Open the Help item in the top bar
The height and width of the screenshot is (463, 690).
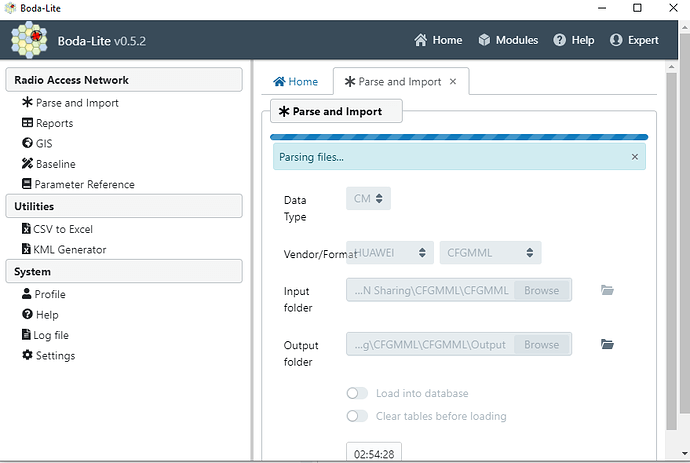pos(573,40)
